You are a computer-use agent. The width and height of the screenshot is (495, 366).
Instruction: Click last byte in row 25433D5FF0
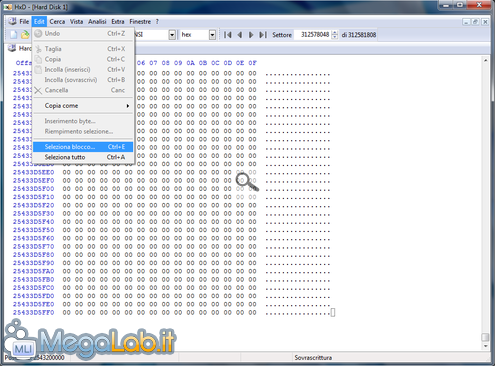pyautogui.click(x=252, y=313)
